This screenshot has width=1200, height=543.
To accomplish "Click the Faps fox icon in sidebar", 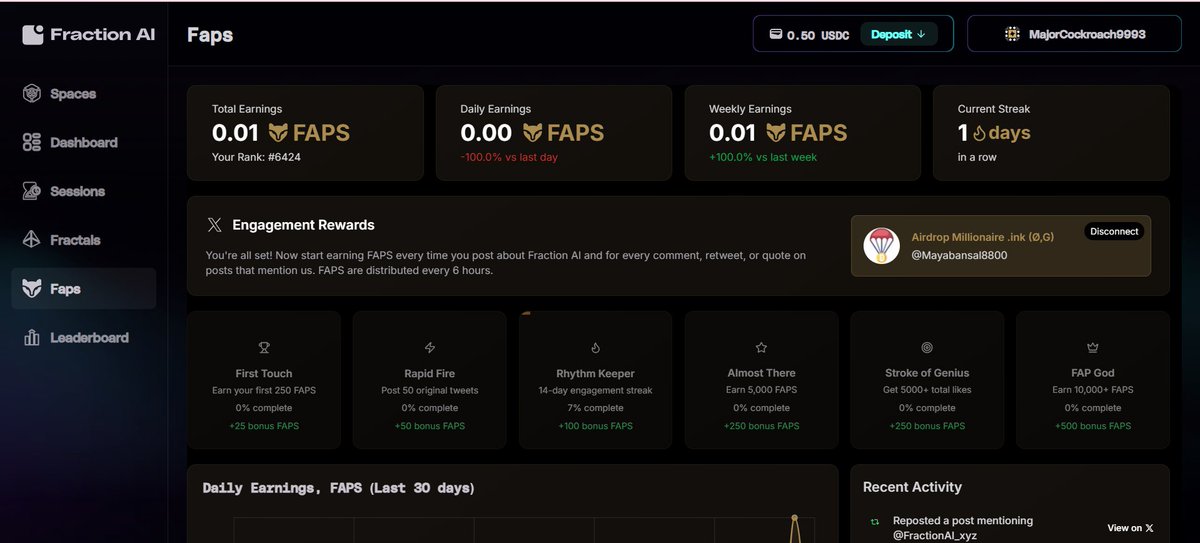I will [32, 289].
